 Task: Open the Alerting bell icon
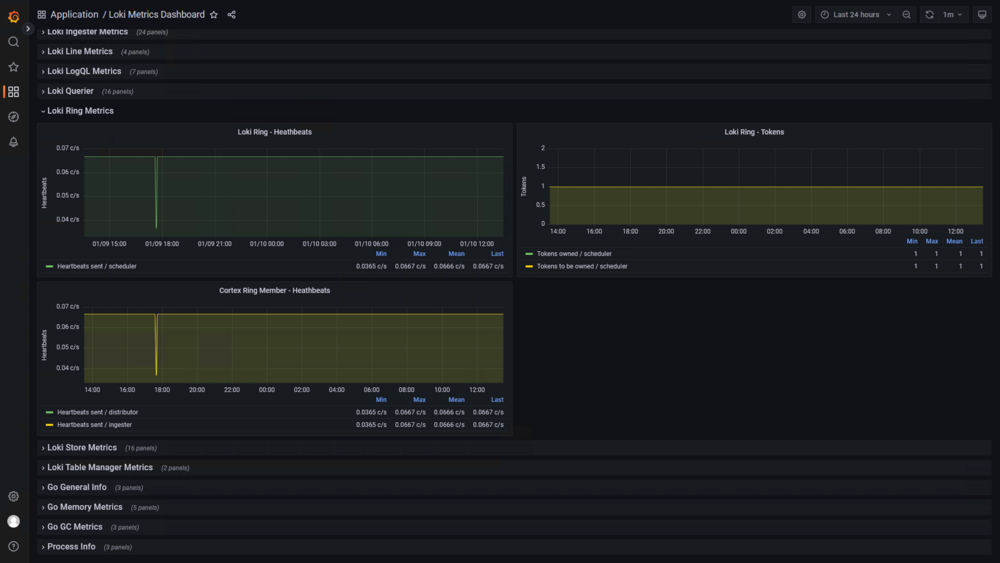[13, 142]
